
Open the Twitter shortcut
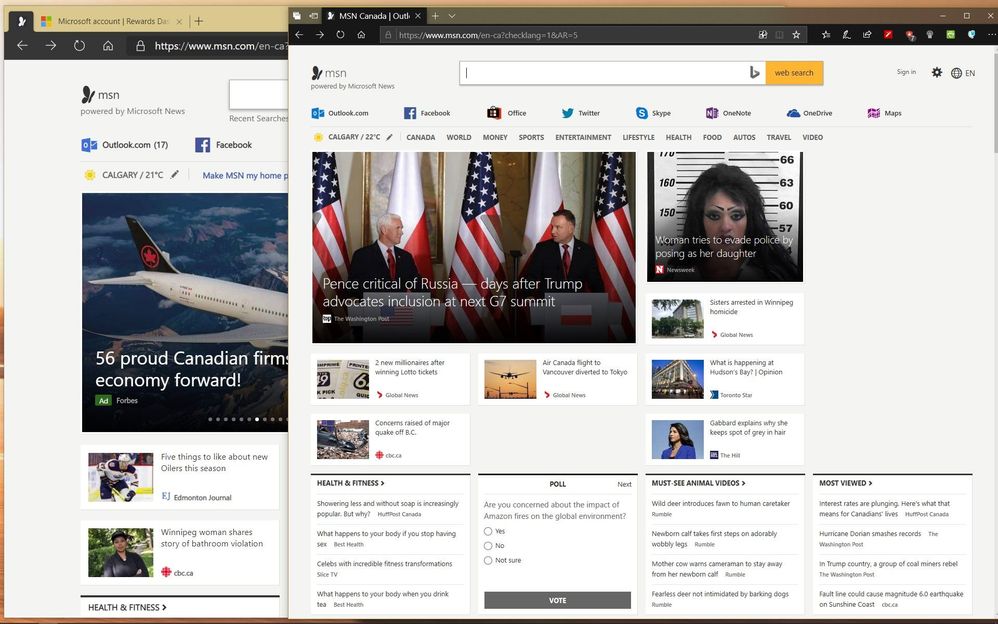580,113
